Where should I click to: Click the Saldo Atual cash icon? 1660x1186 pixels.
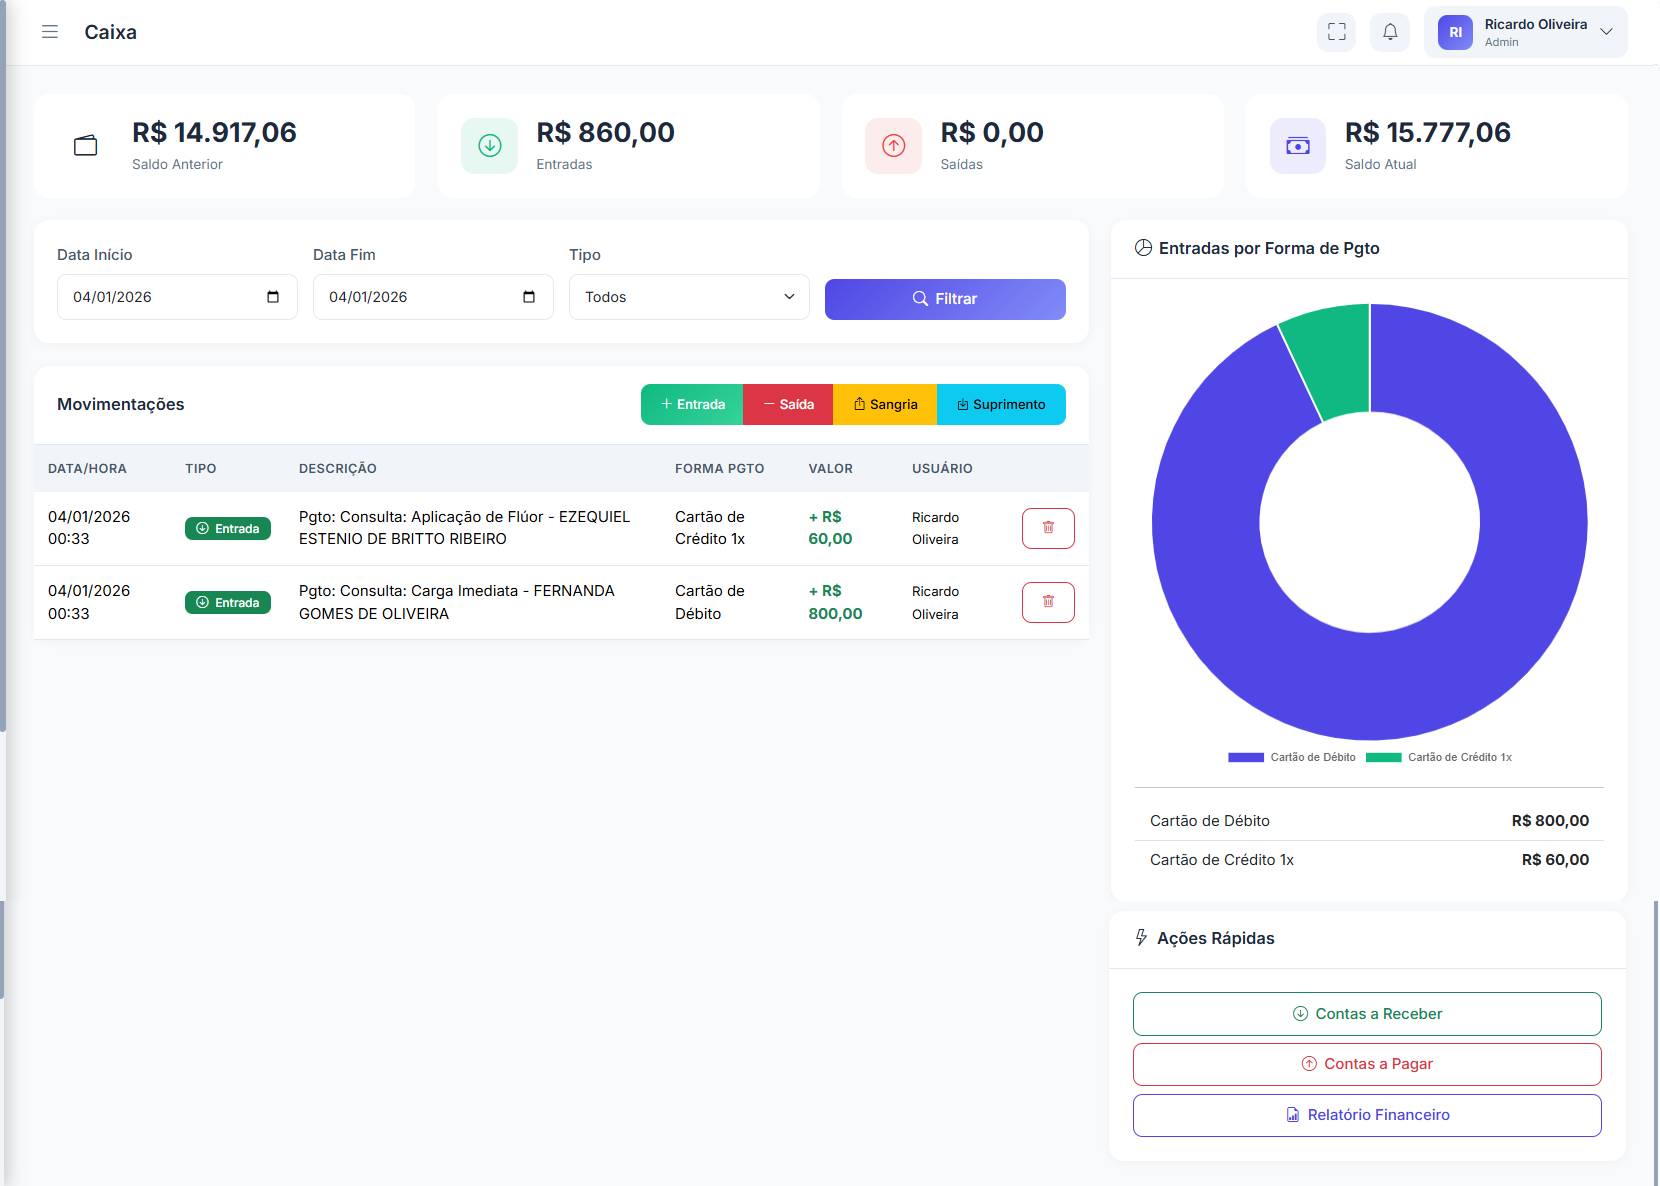[1297, 146]
